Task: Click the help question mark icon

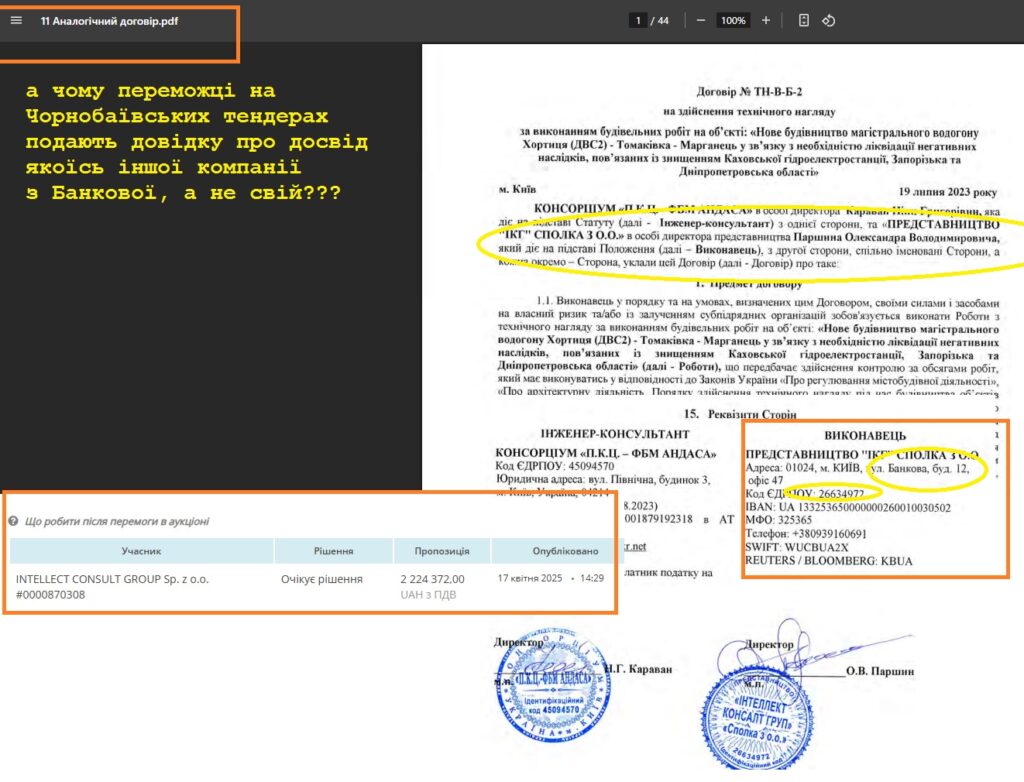Action: (x=14, y=521)
